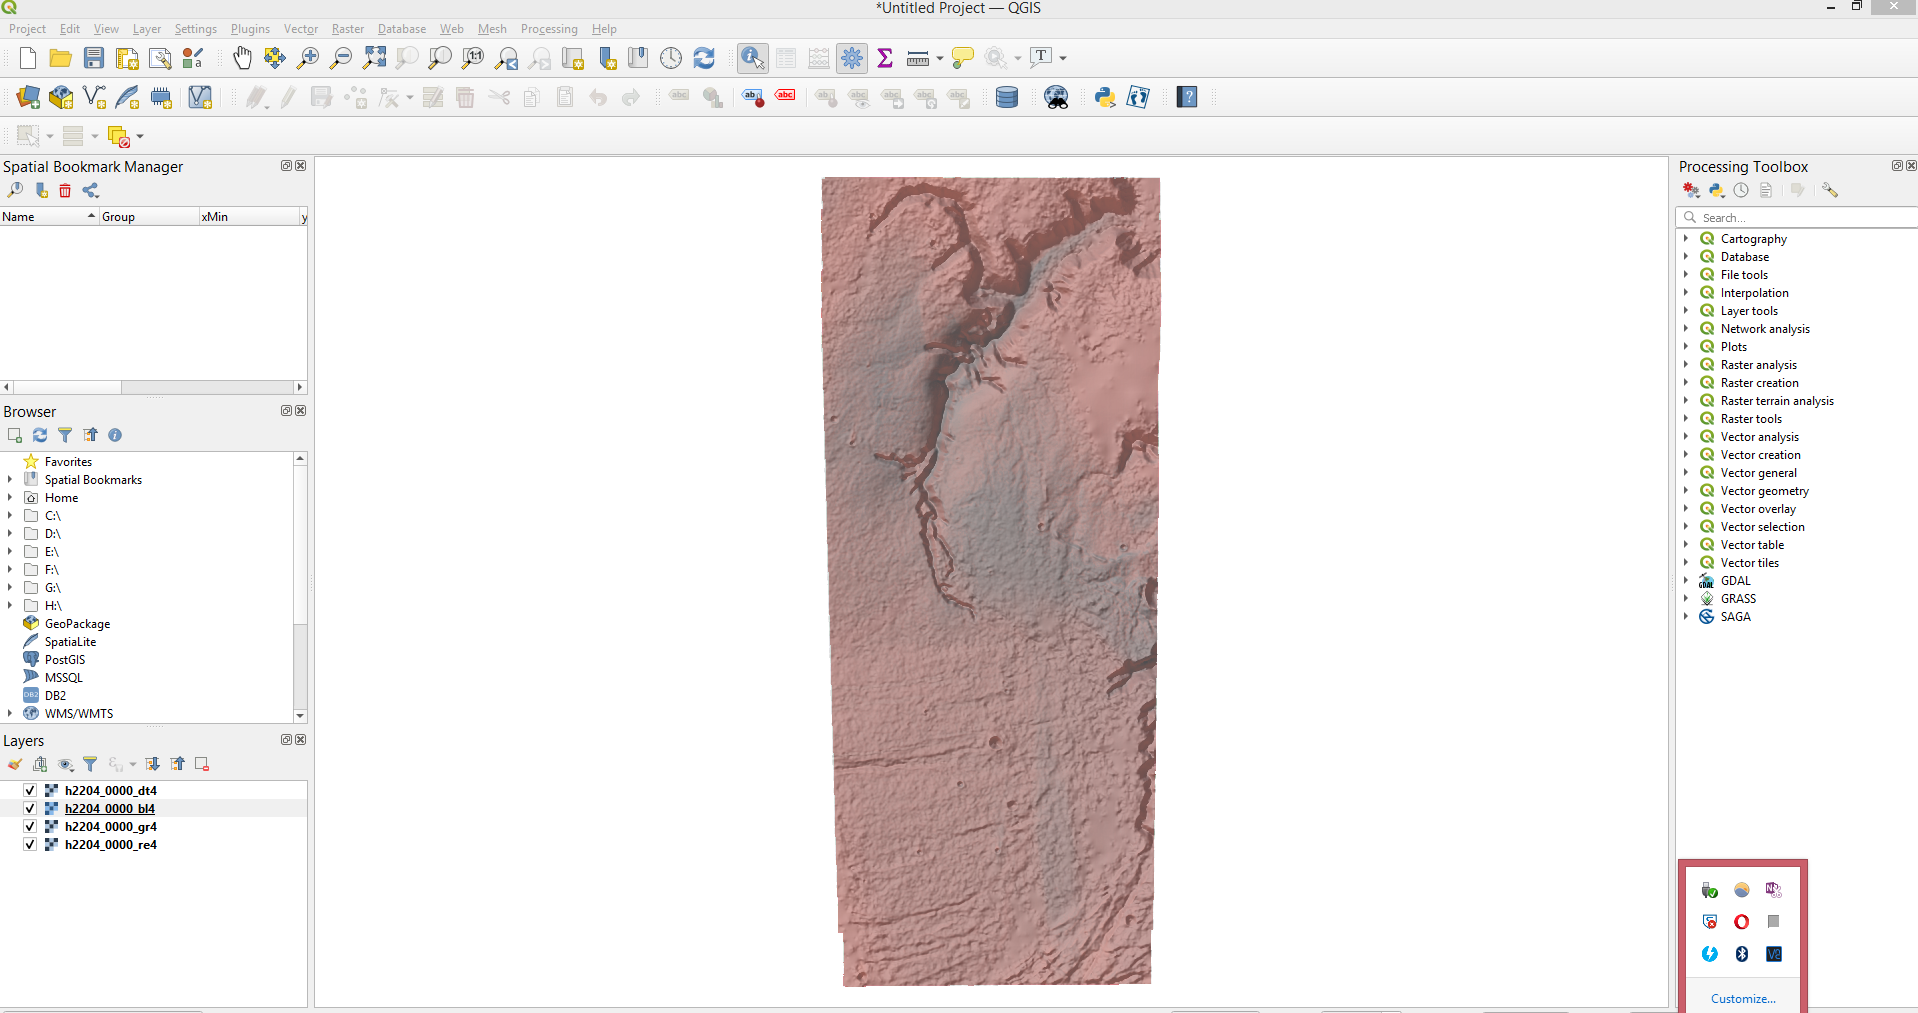Open the Statistical Summary sigma tool

pyautogui.click(x=885, y=58)
